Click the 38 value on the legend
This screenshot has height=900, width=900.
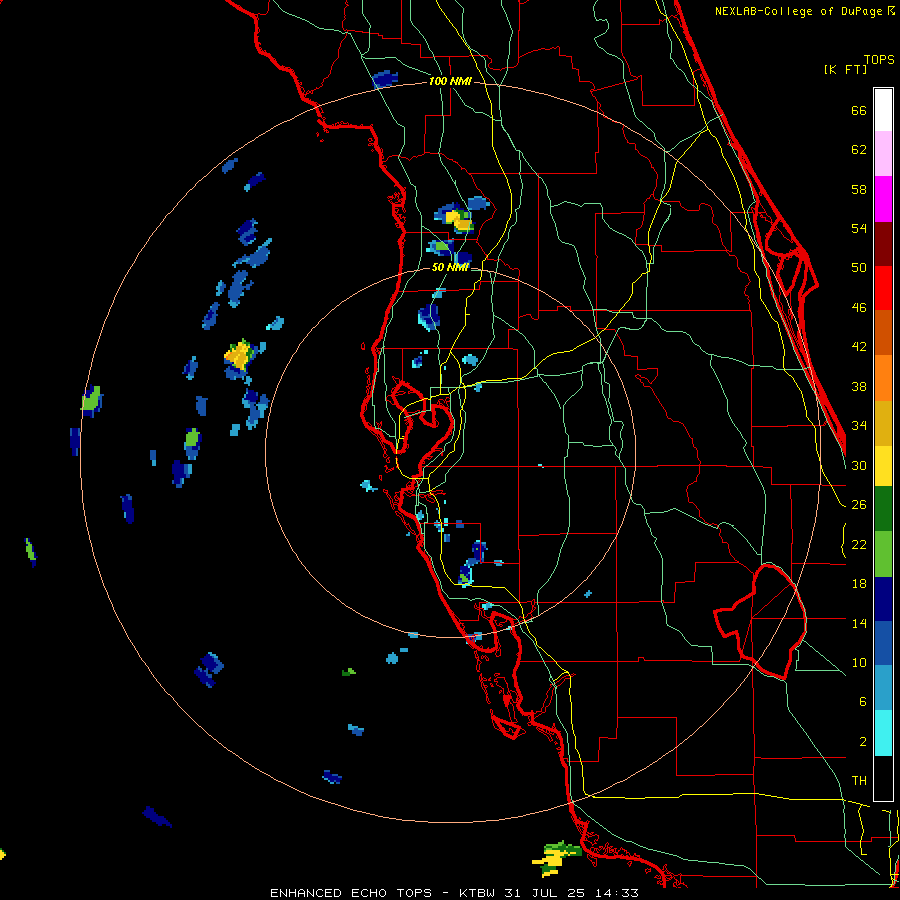859,386
